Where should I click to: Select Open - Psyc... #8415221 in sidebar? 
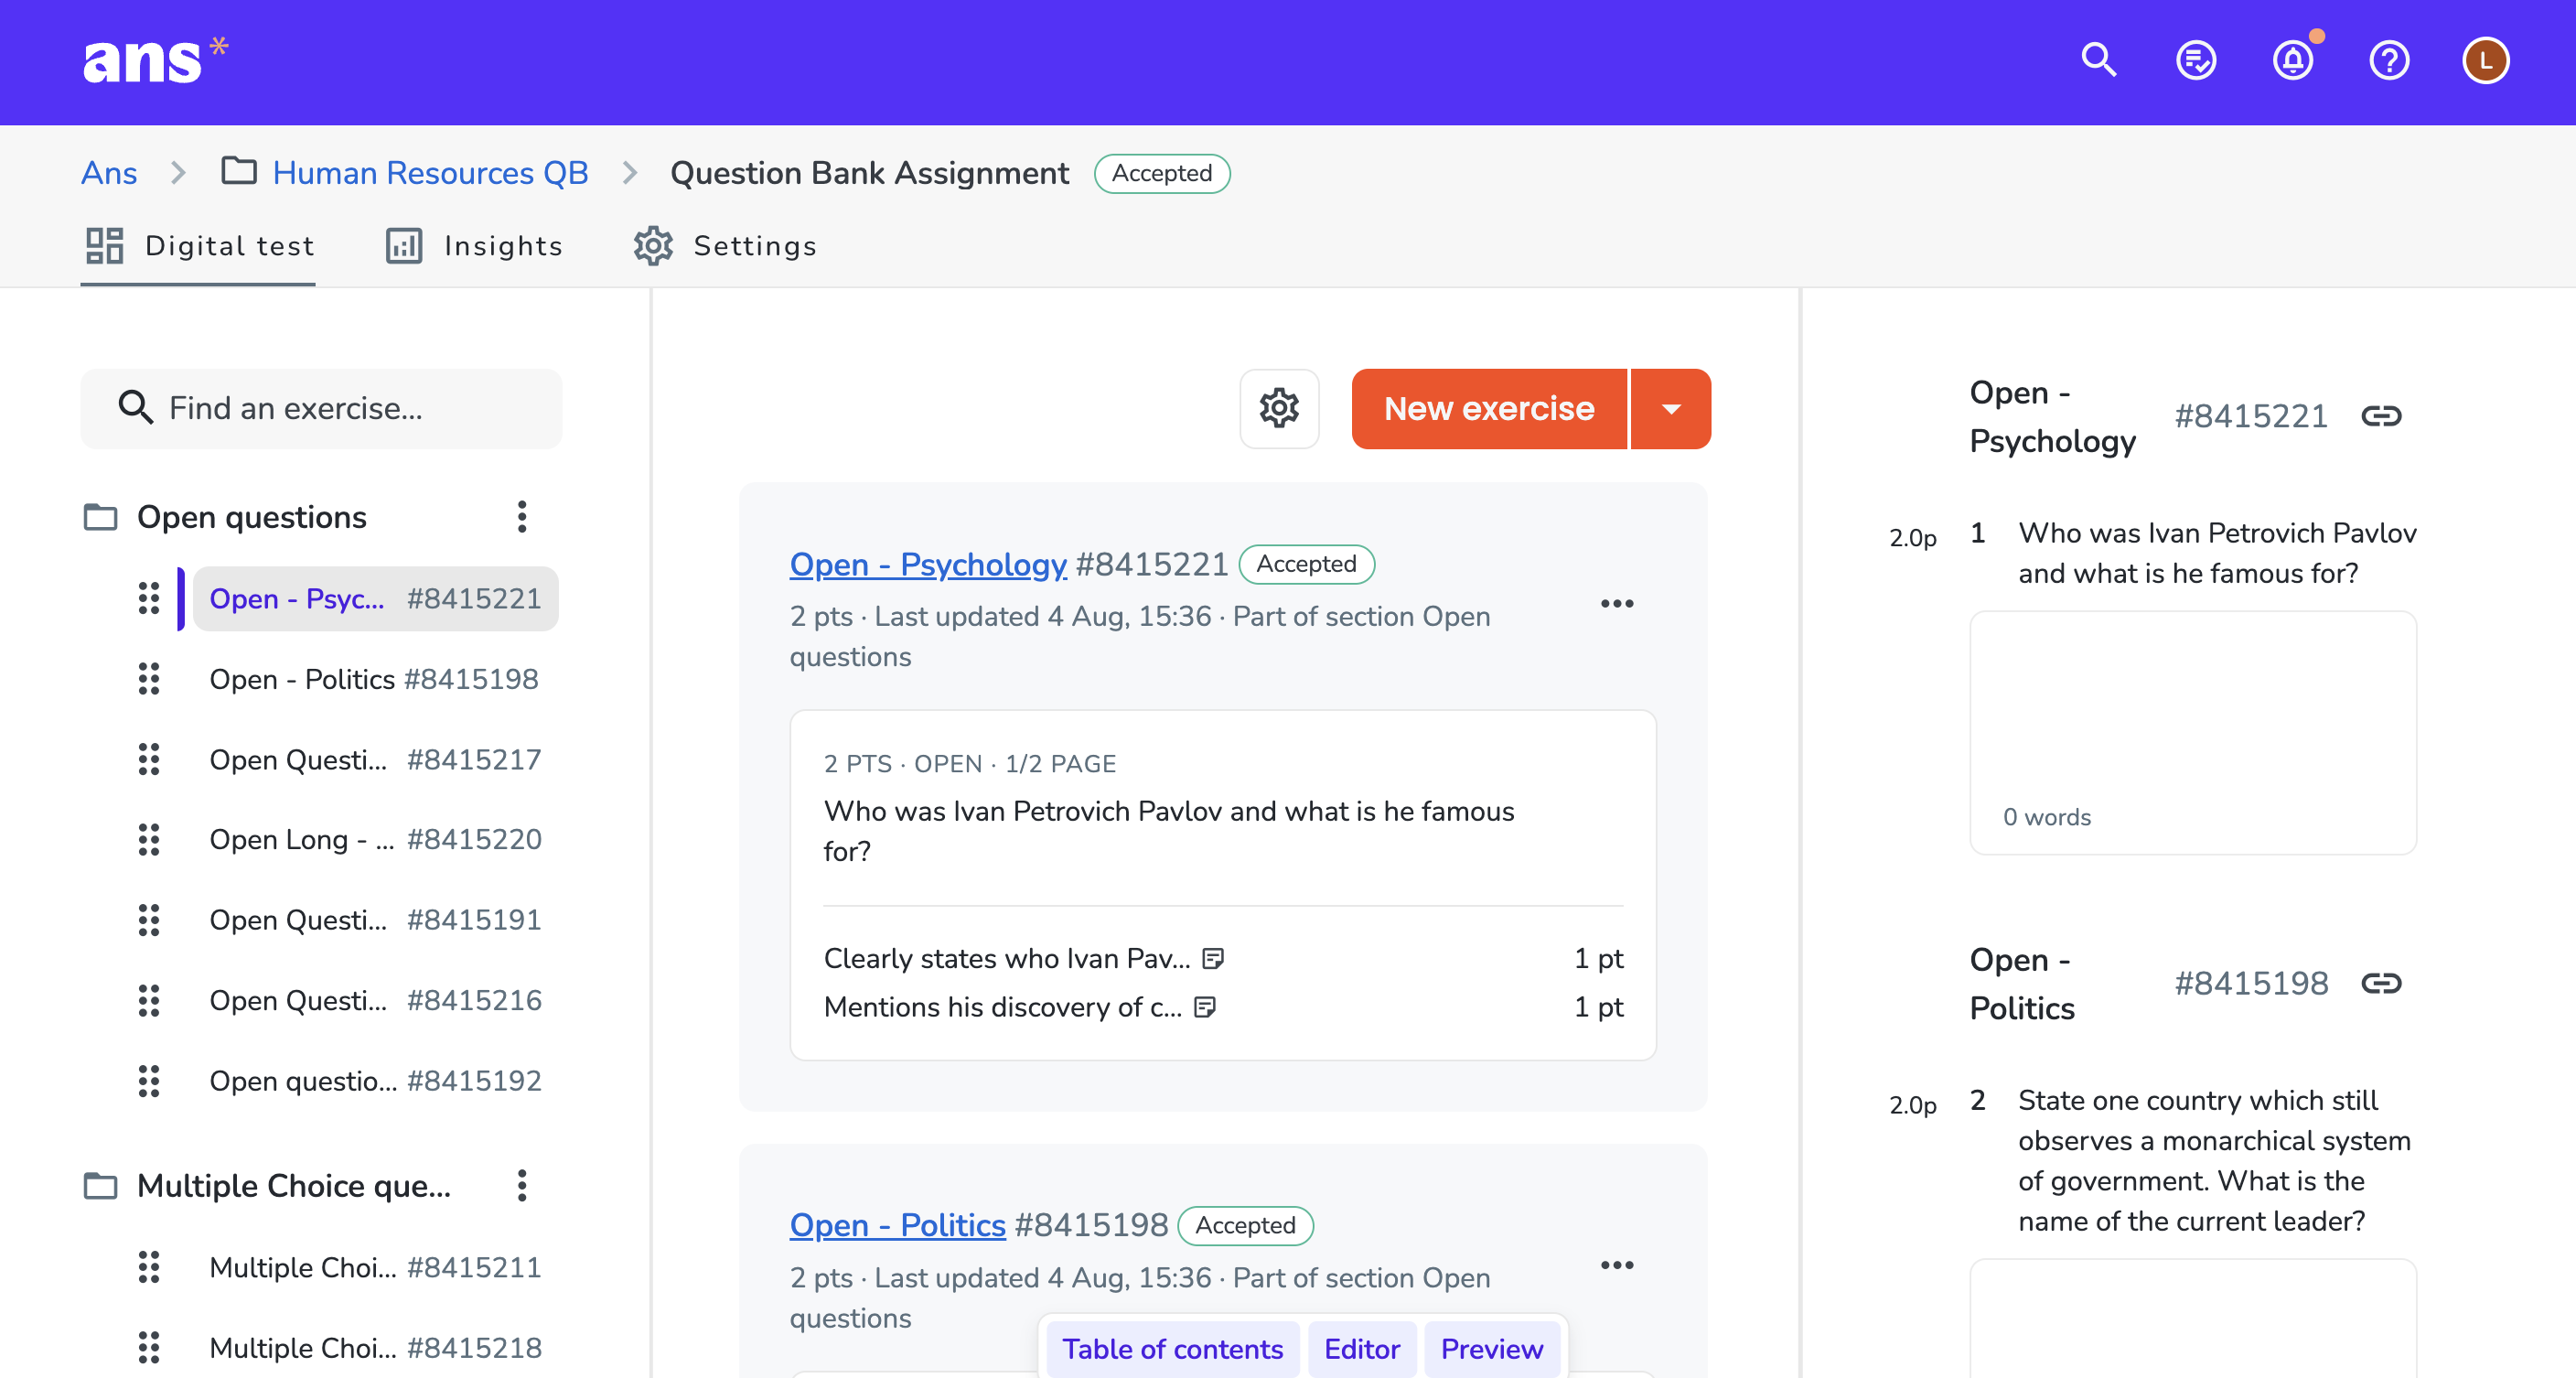tap(375, 598)
